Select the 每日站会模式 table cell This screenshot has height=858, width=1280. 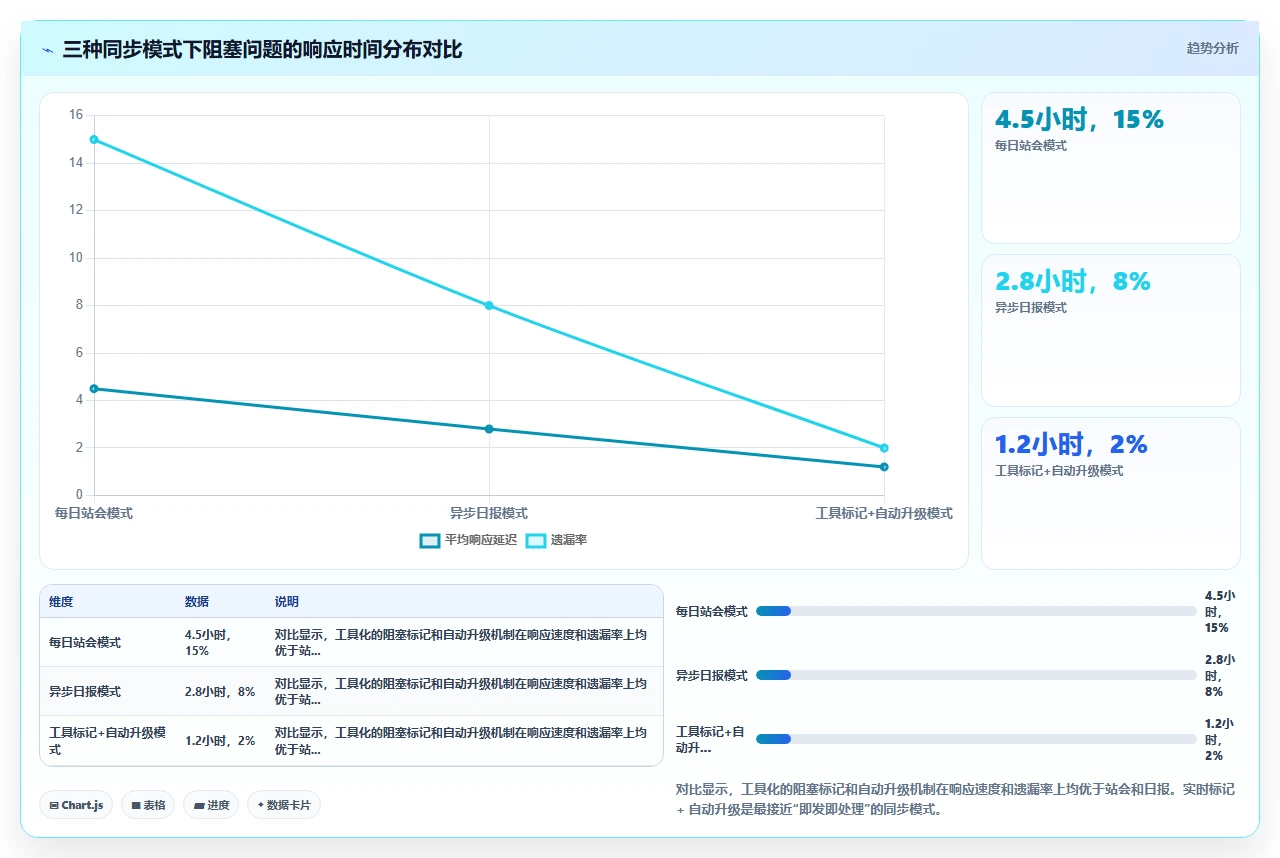(108, 642)
